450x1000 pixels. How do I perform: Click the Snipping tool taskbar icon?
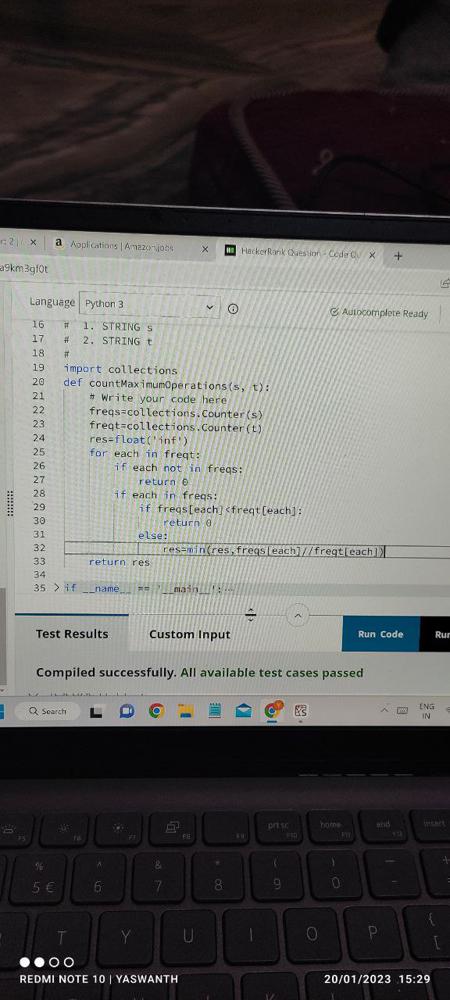[301, 710]
